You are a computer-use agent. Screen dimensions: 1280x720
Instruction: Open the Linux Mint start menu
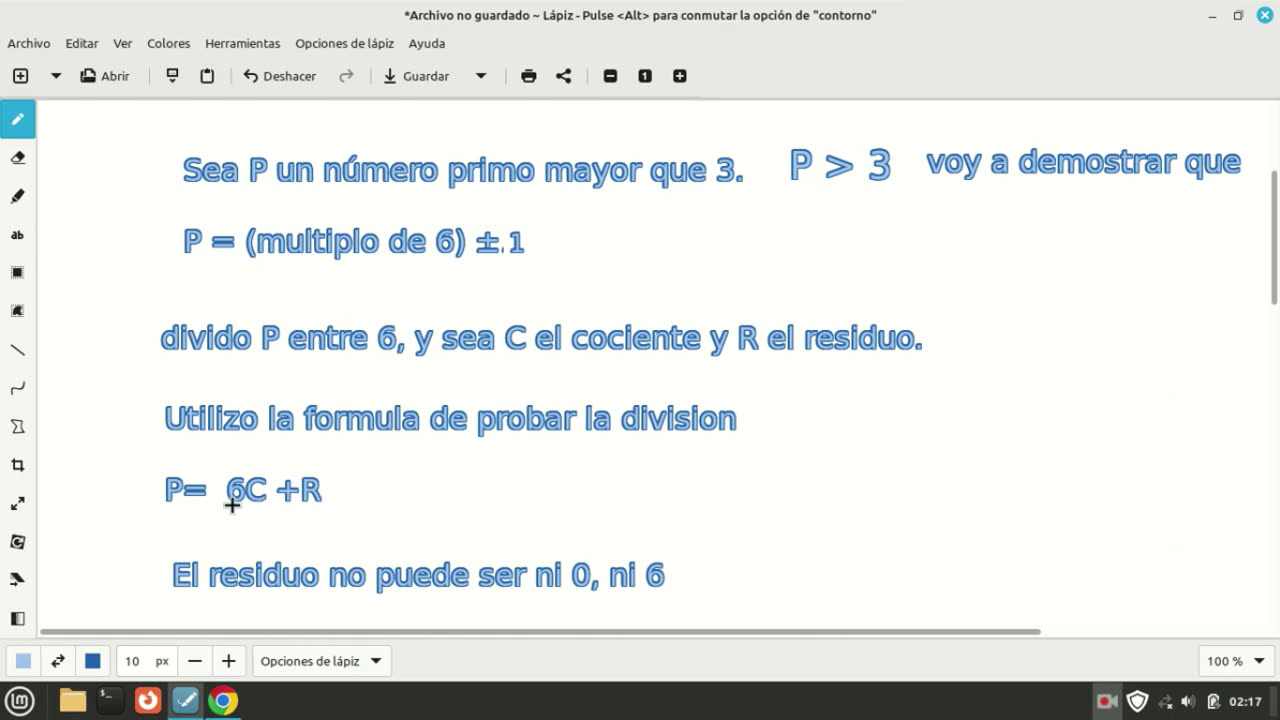pyautogui.click(x=20, y=701)
